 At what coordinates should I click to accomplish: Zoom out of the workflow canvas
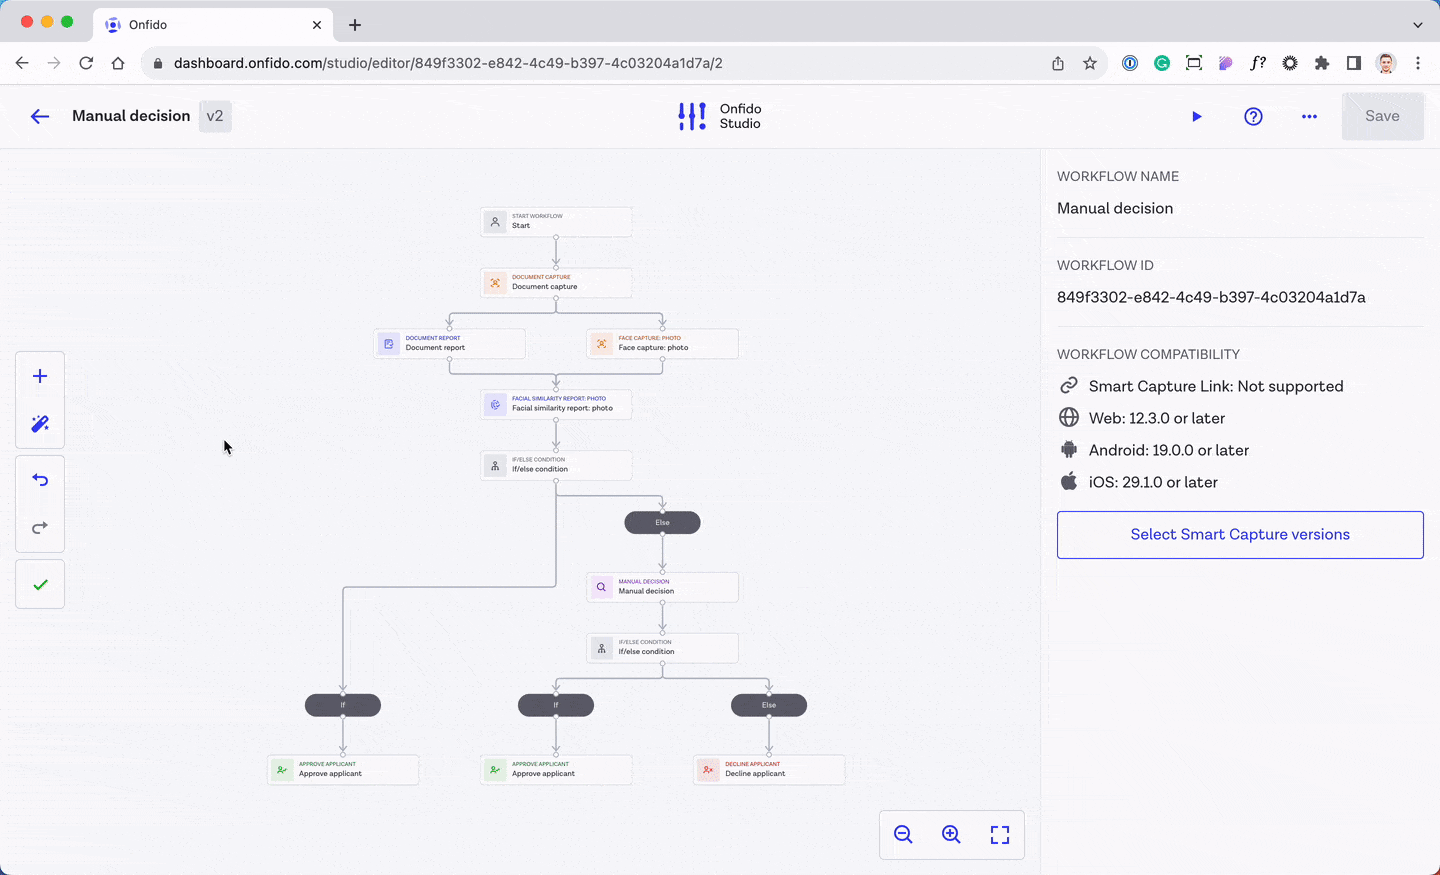(903, 835)
